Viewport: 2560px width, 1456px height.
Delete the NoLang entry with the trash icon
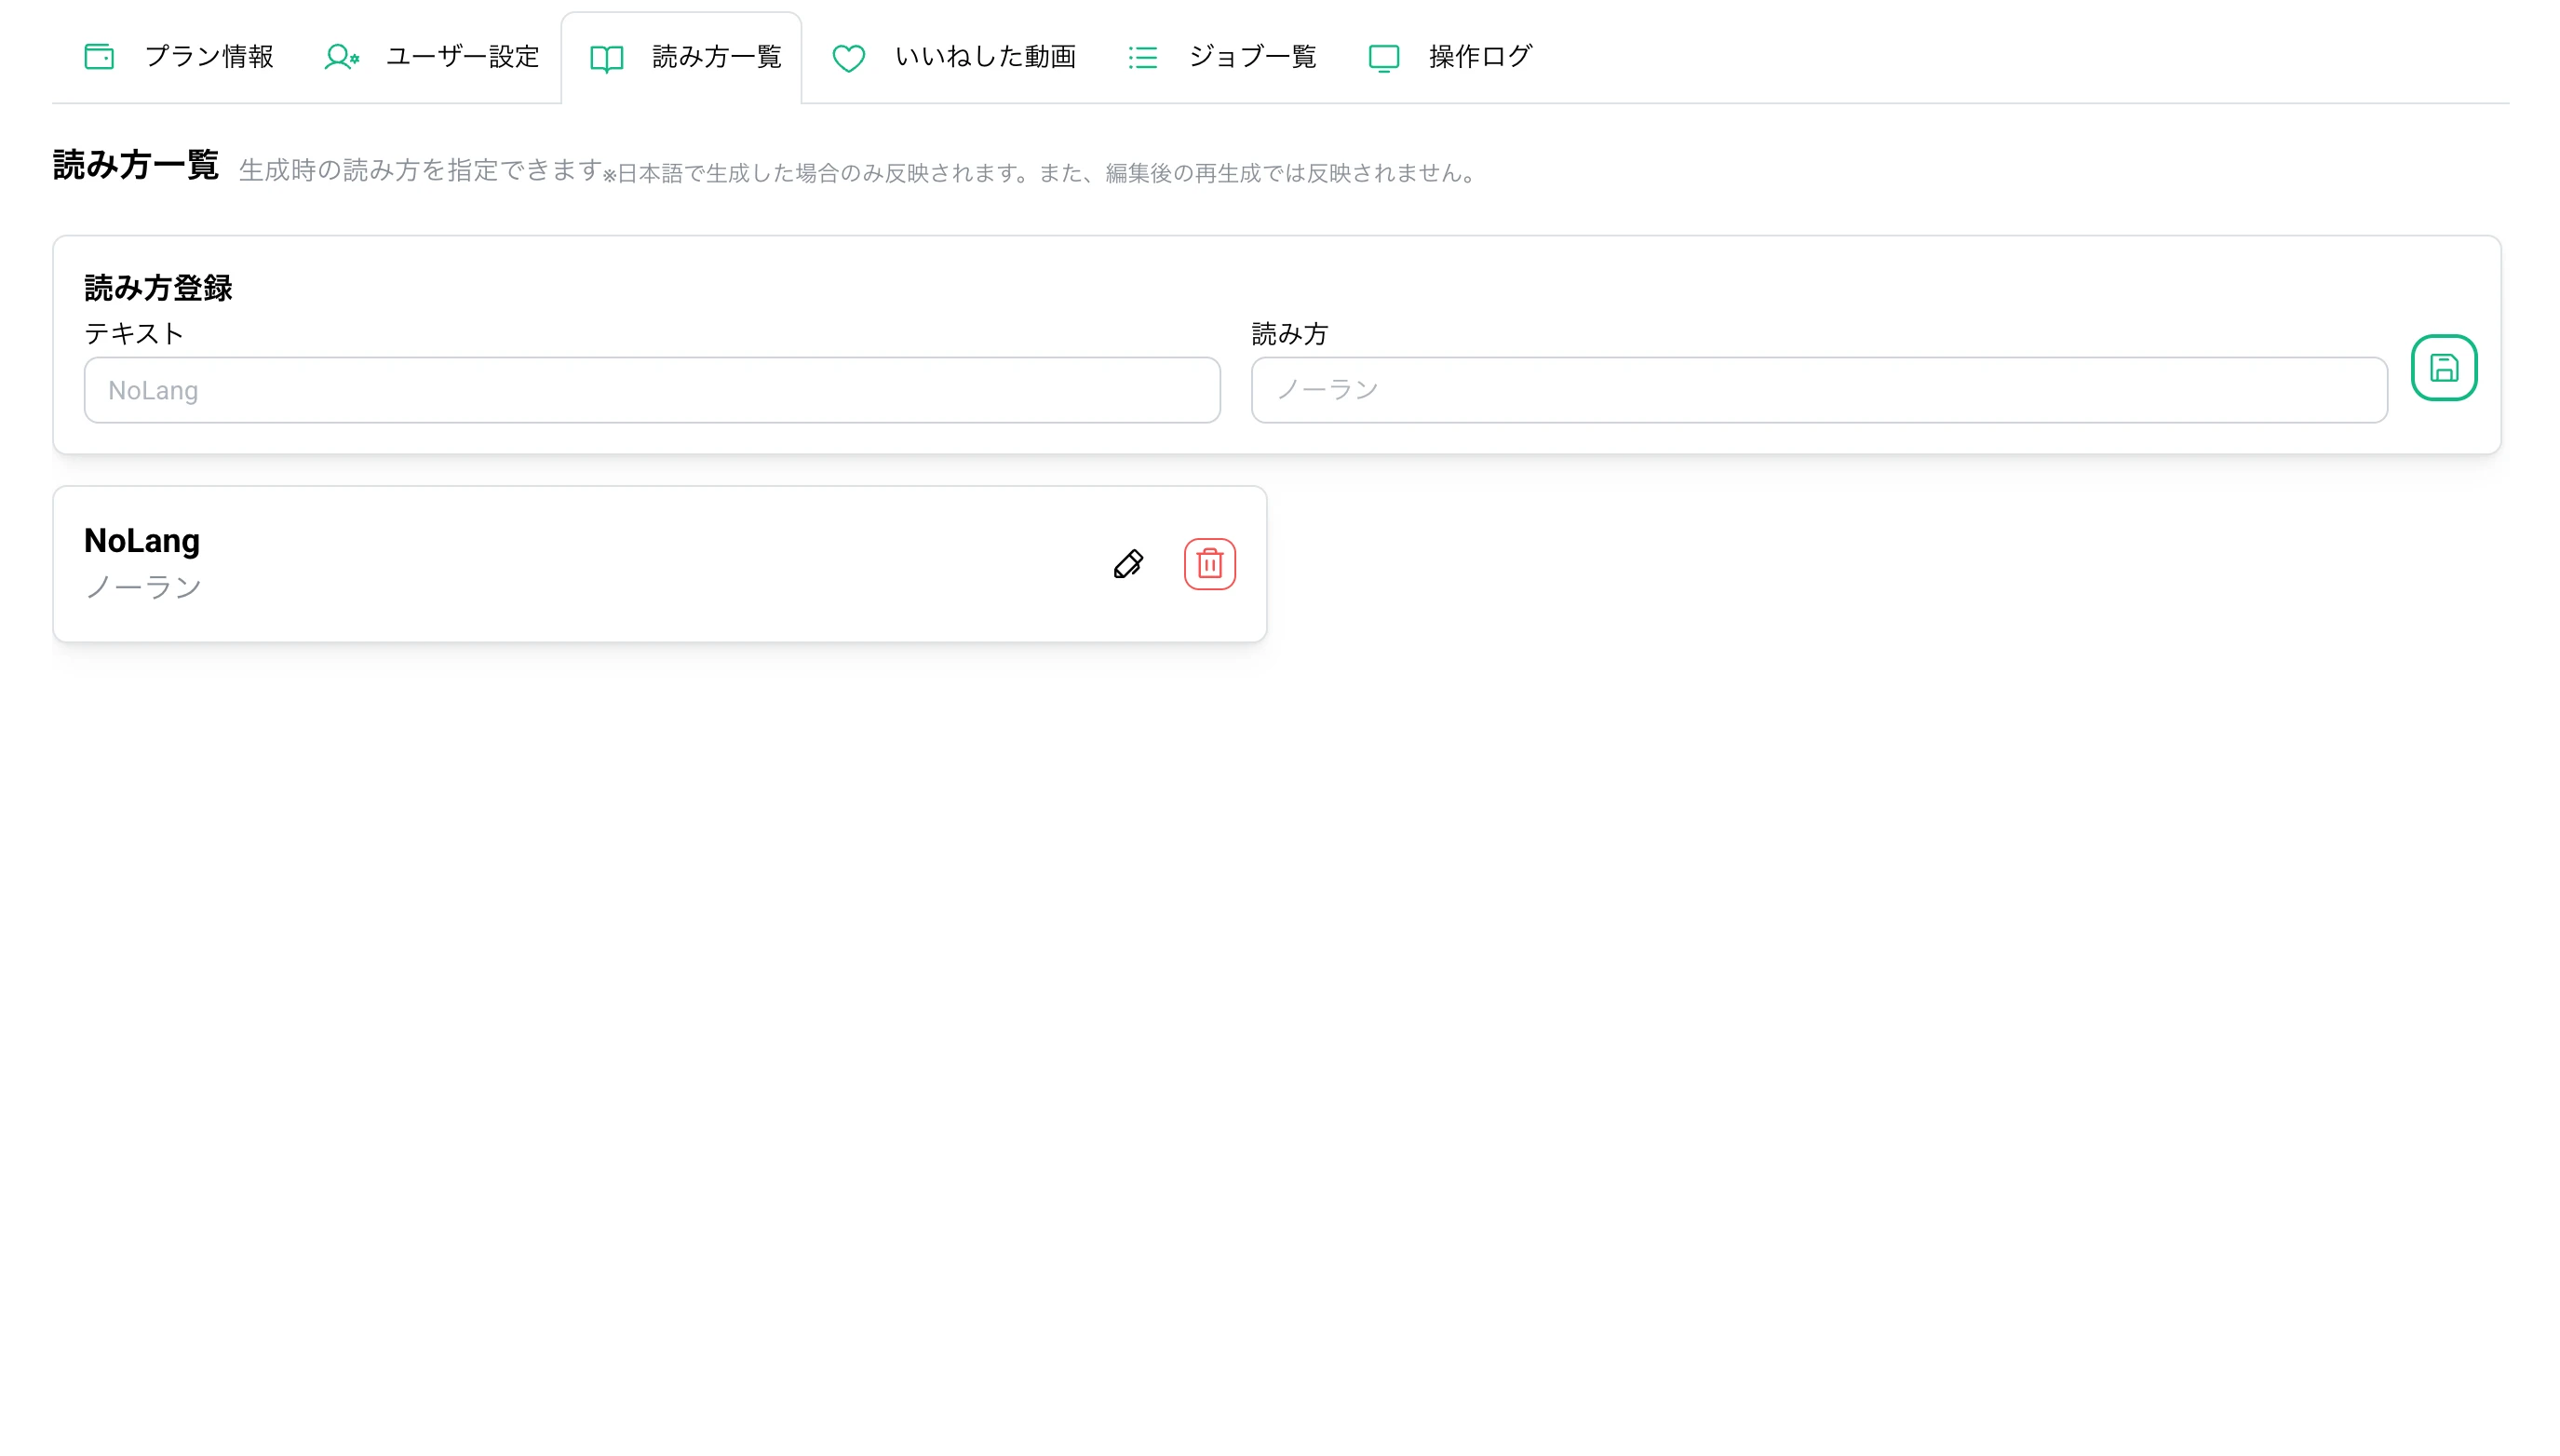[x=1210, y=564]
